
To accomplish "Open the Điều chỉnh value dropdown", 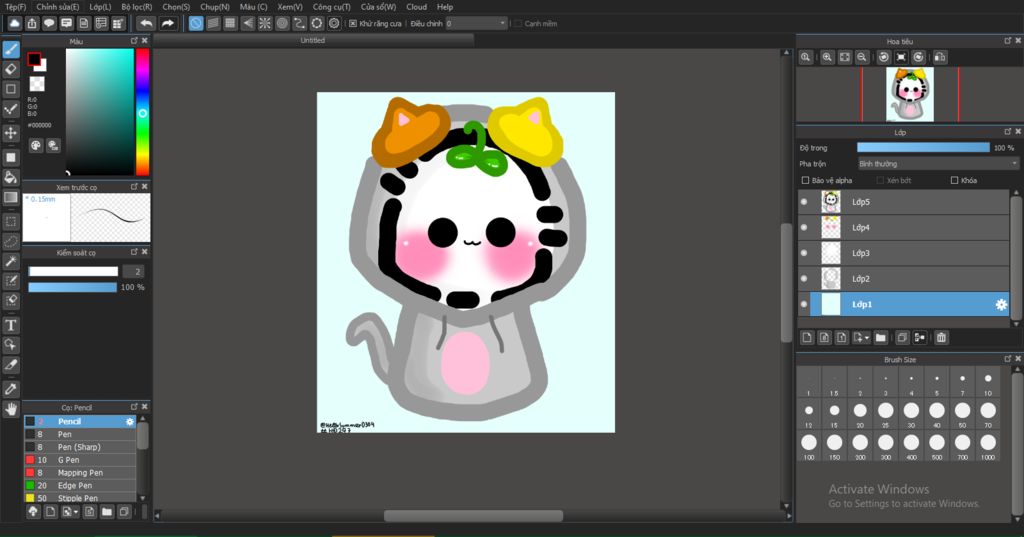I will click(476, 24).
